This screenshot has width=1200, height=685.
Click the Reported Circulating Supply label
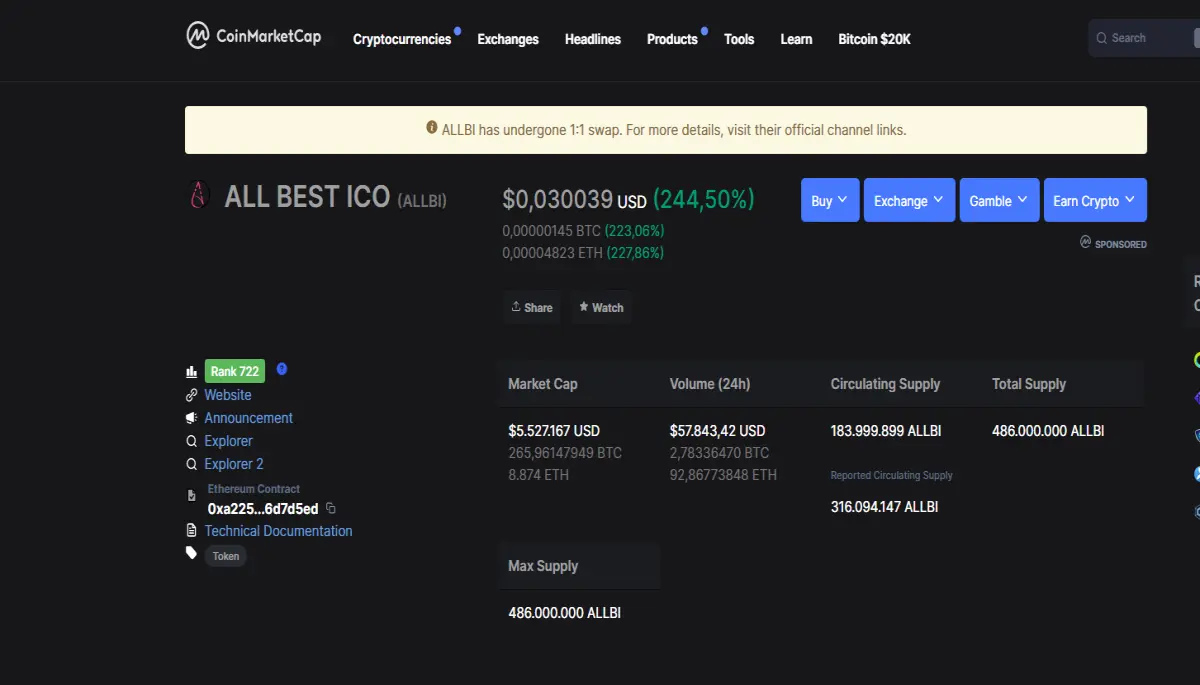pyautogui.click(x=892, y=476)
